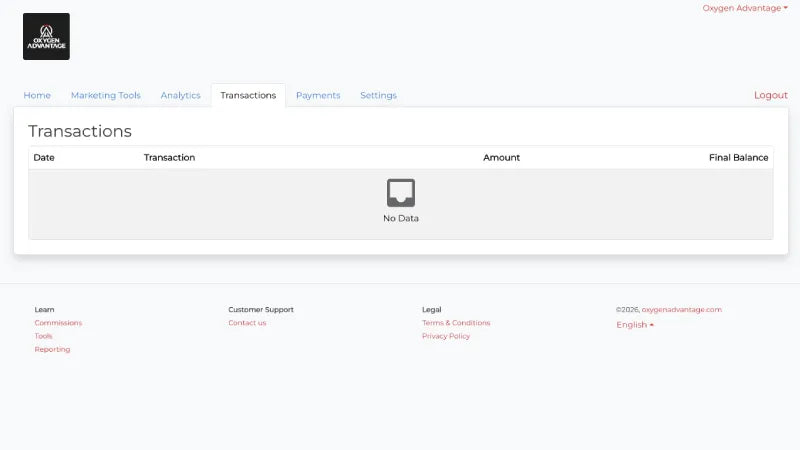Open the Commissions footer link
This screenshot has height=450, width=800.
tap(58, 323)
